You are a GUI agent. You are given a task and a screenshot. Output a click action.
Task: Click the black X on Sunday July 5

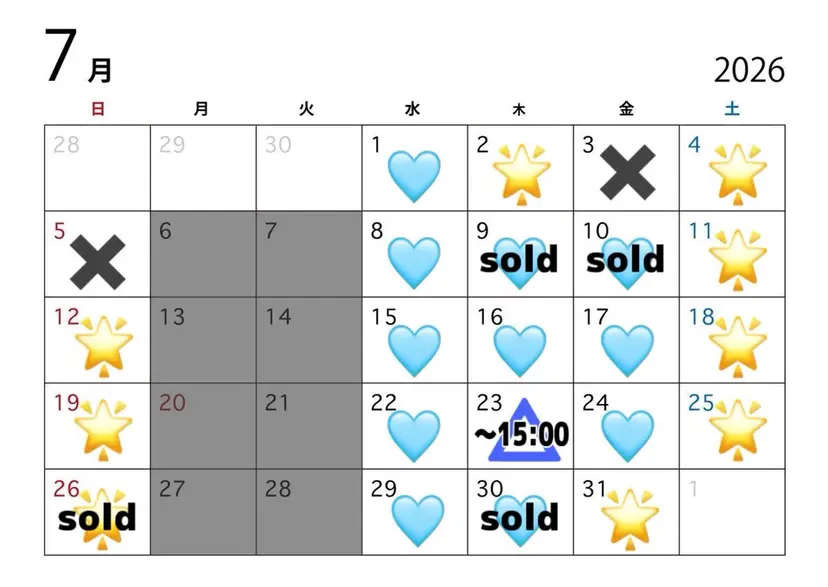(98, 262)
